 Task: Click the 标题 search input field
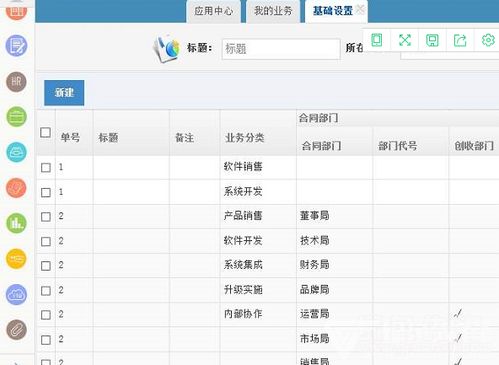click(281, 49)
